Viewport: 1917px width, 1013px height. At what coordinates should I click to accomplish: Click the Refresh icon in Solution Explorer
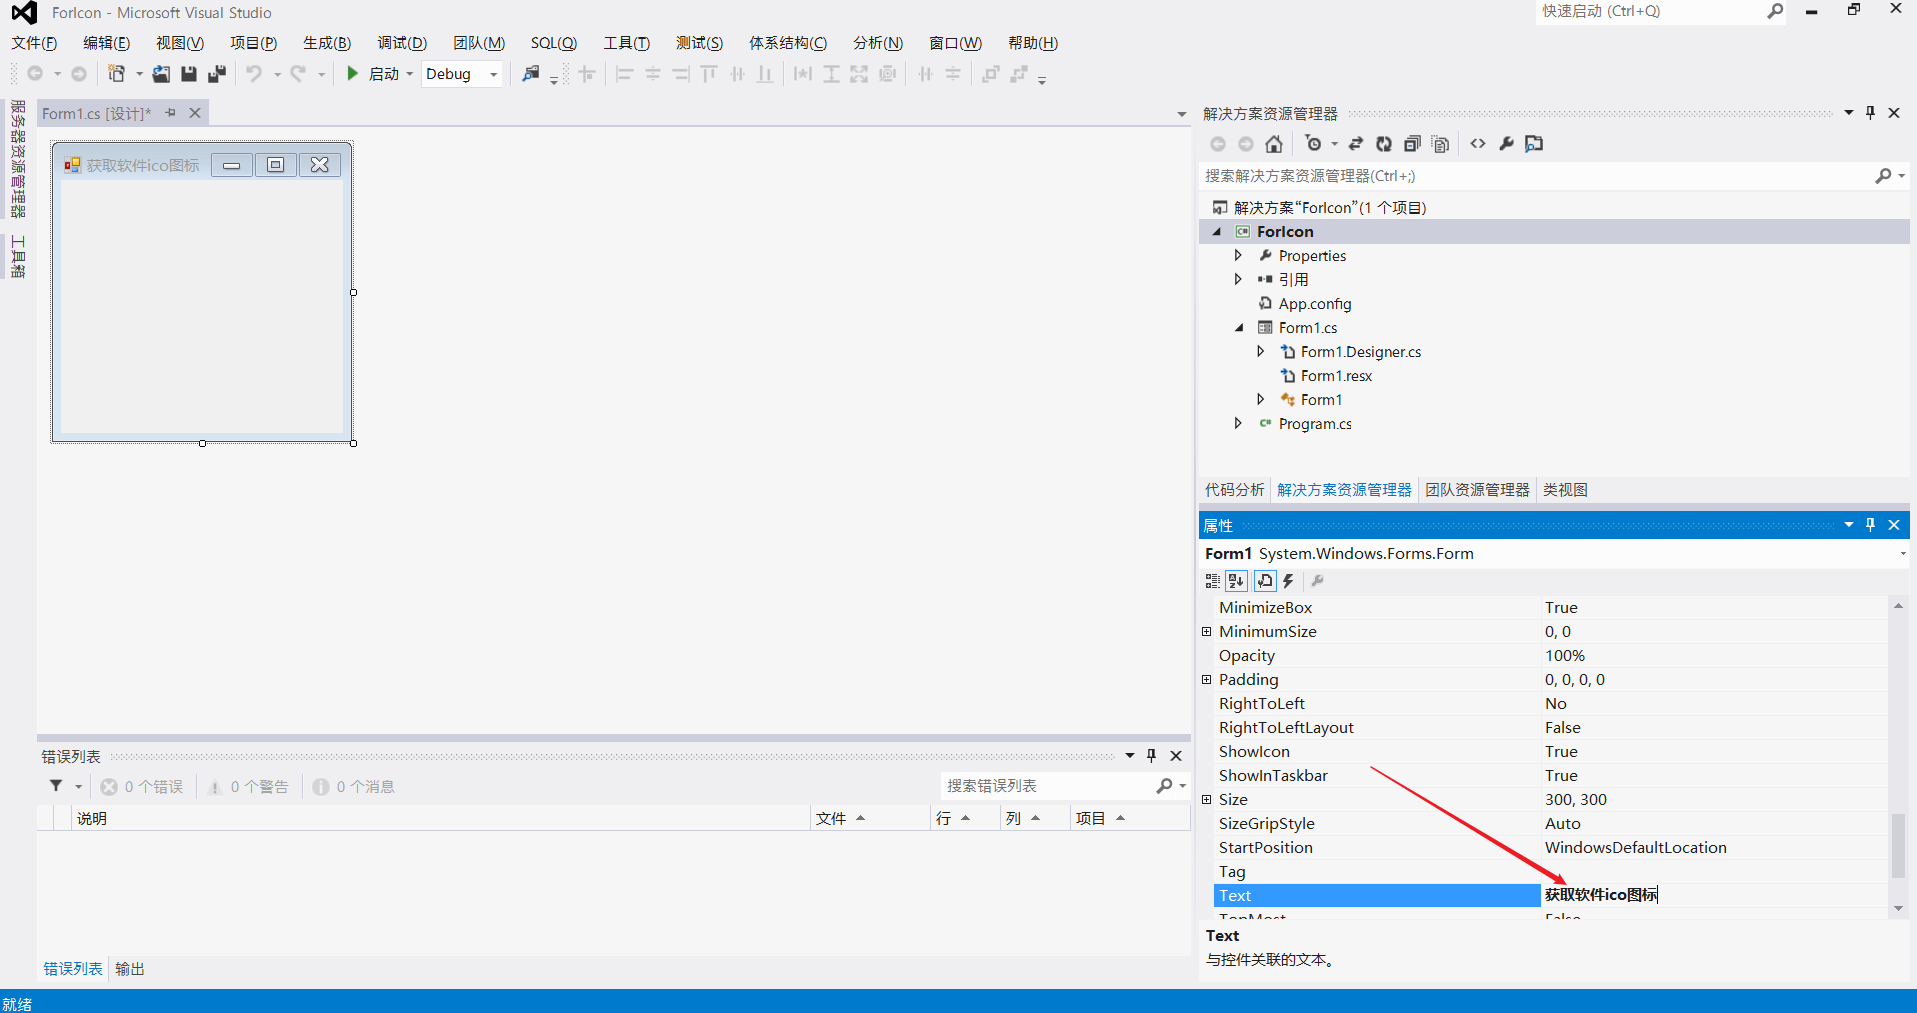[1384, 144]
